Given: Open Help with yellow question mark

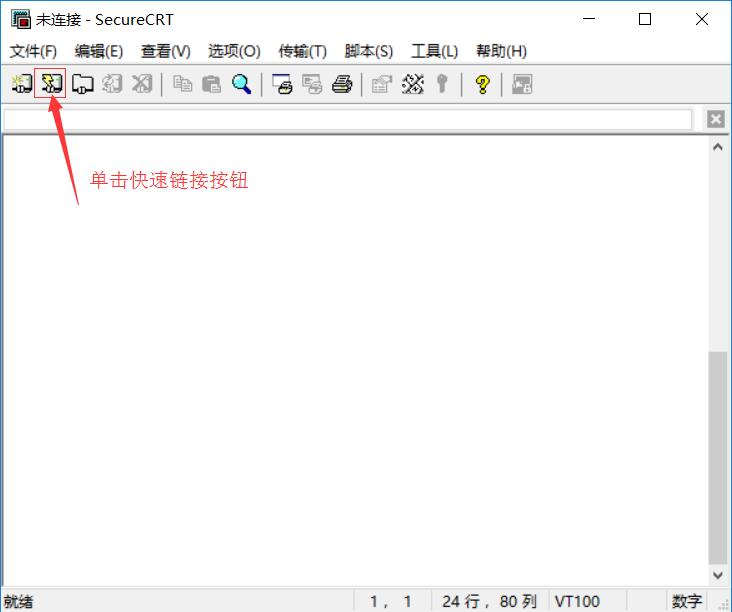Looking at the screenshot, I should [x=482, y=84].
